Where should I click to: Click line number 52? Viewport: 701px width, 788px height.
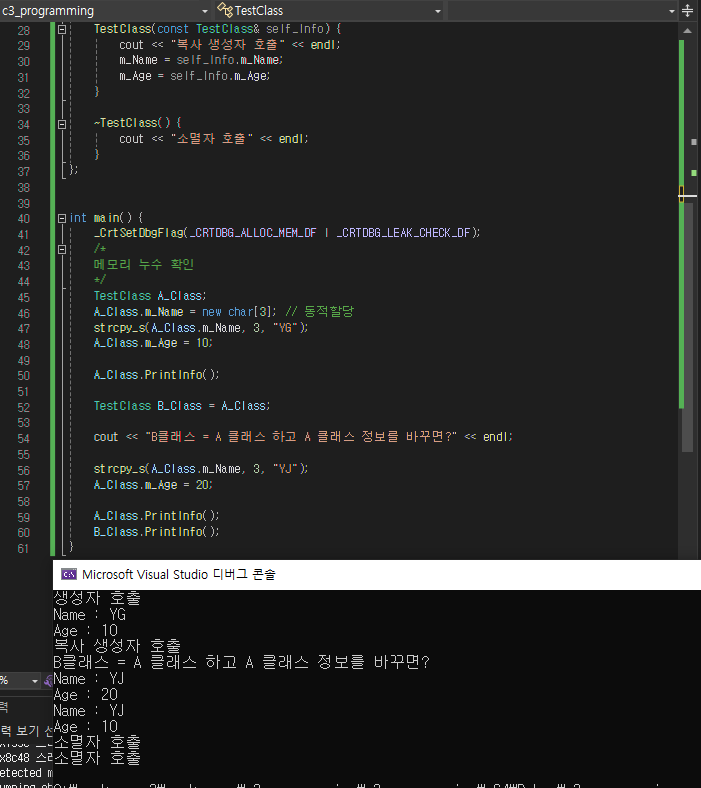pyautogui.click(x=24, y=408)
